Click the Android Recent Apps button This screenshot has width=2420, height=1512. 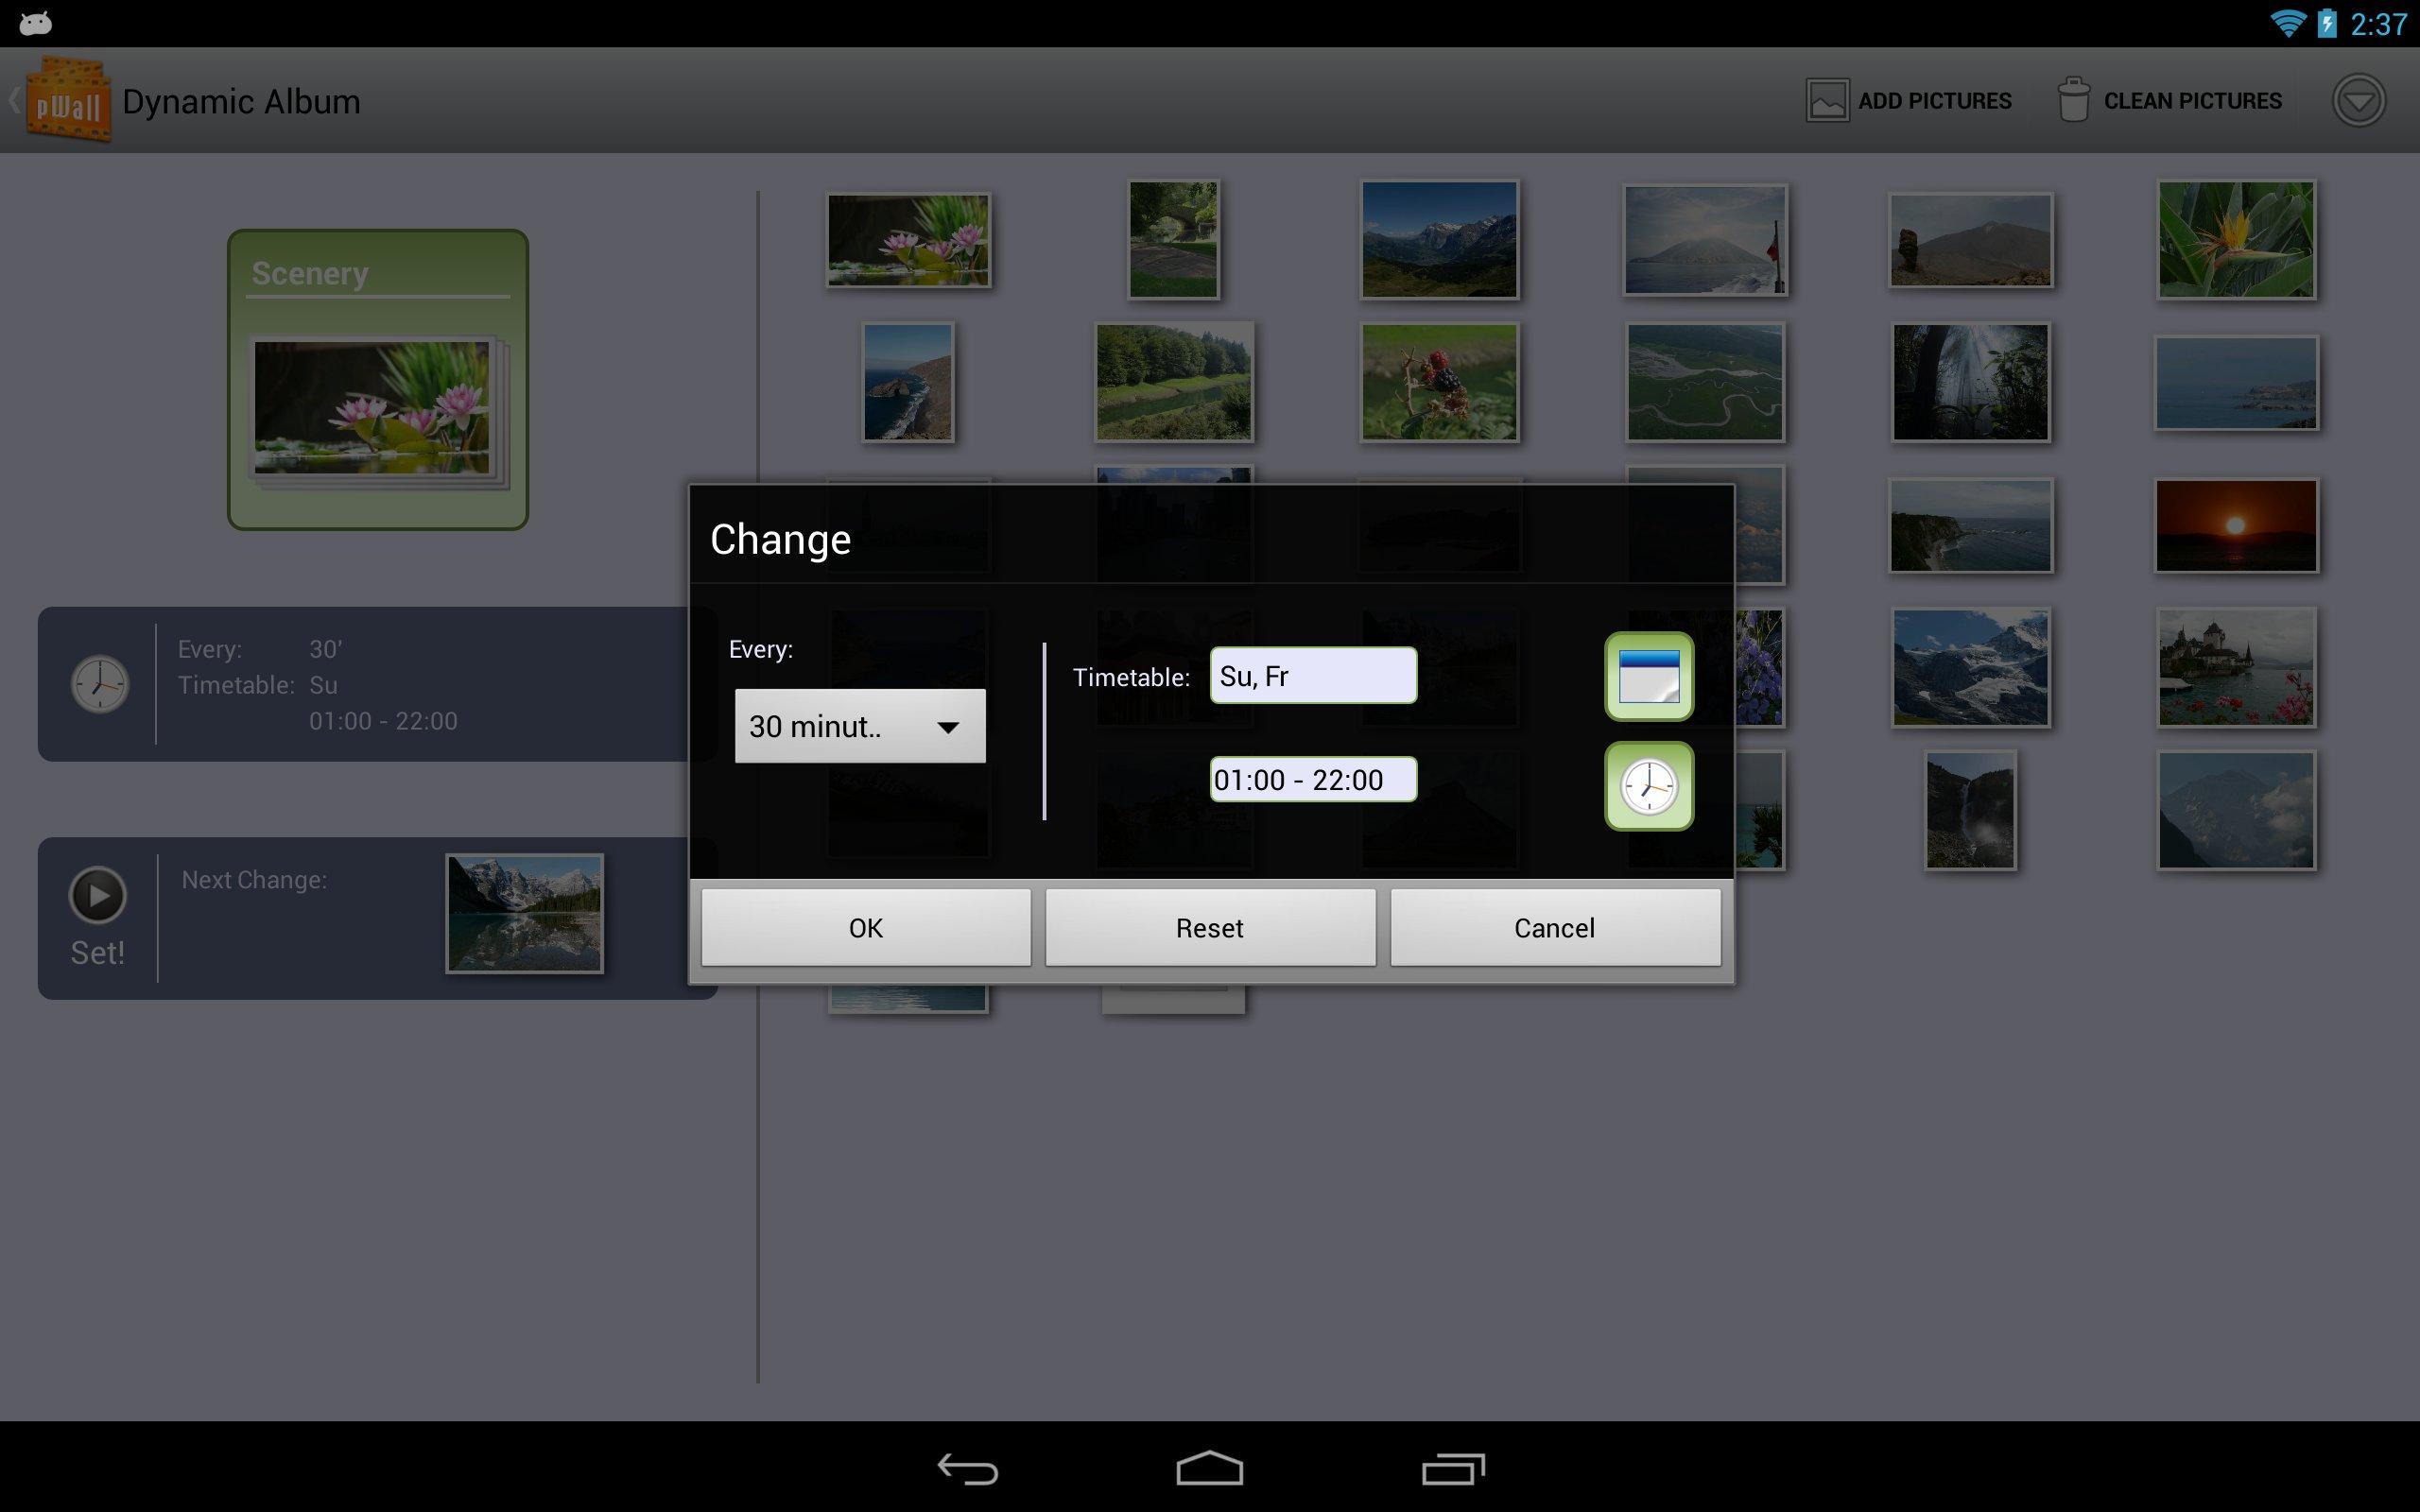click(x=1453, y=1468)
